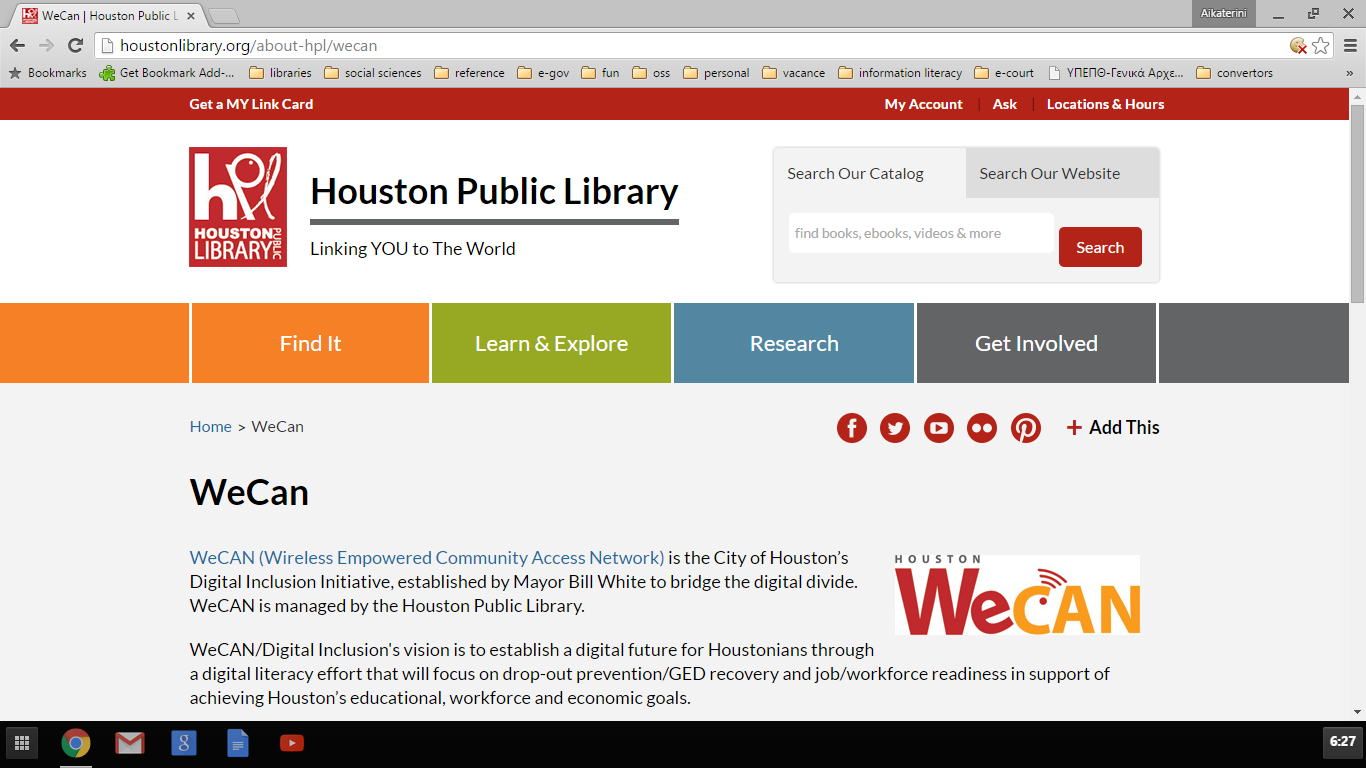Open the e-court bookmark folder

1005,73
